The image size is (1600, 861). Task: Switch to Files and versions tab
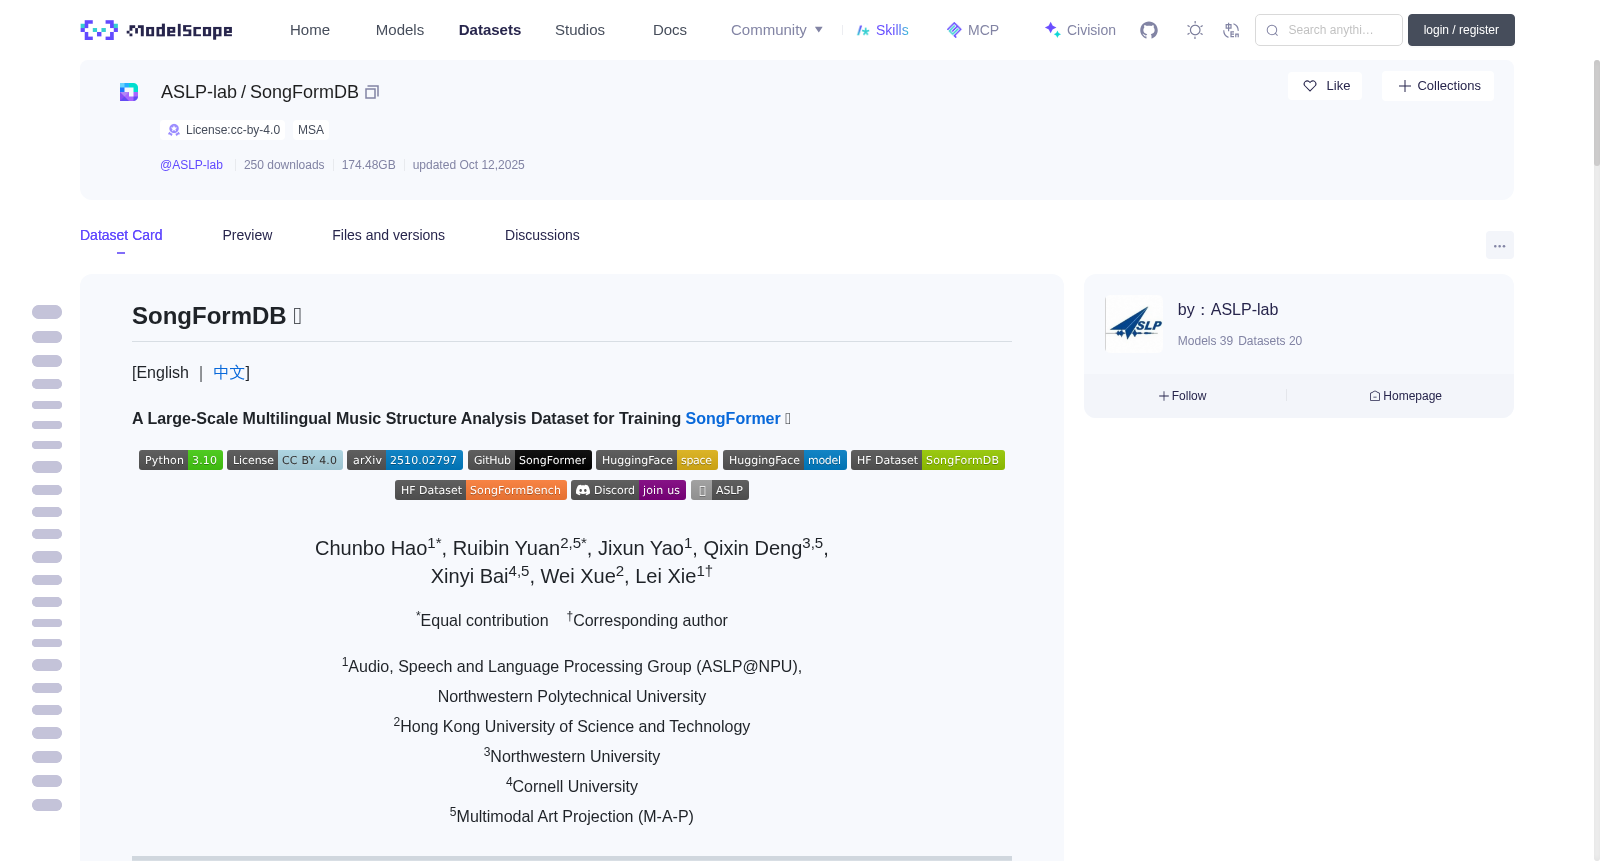[388, 235]
